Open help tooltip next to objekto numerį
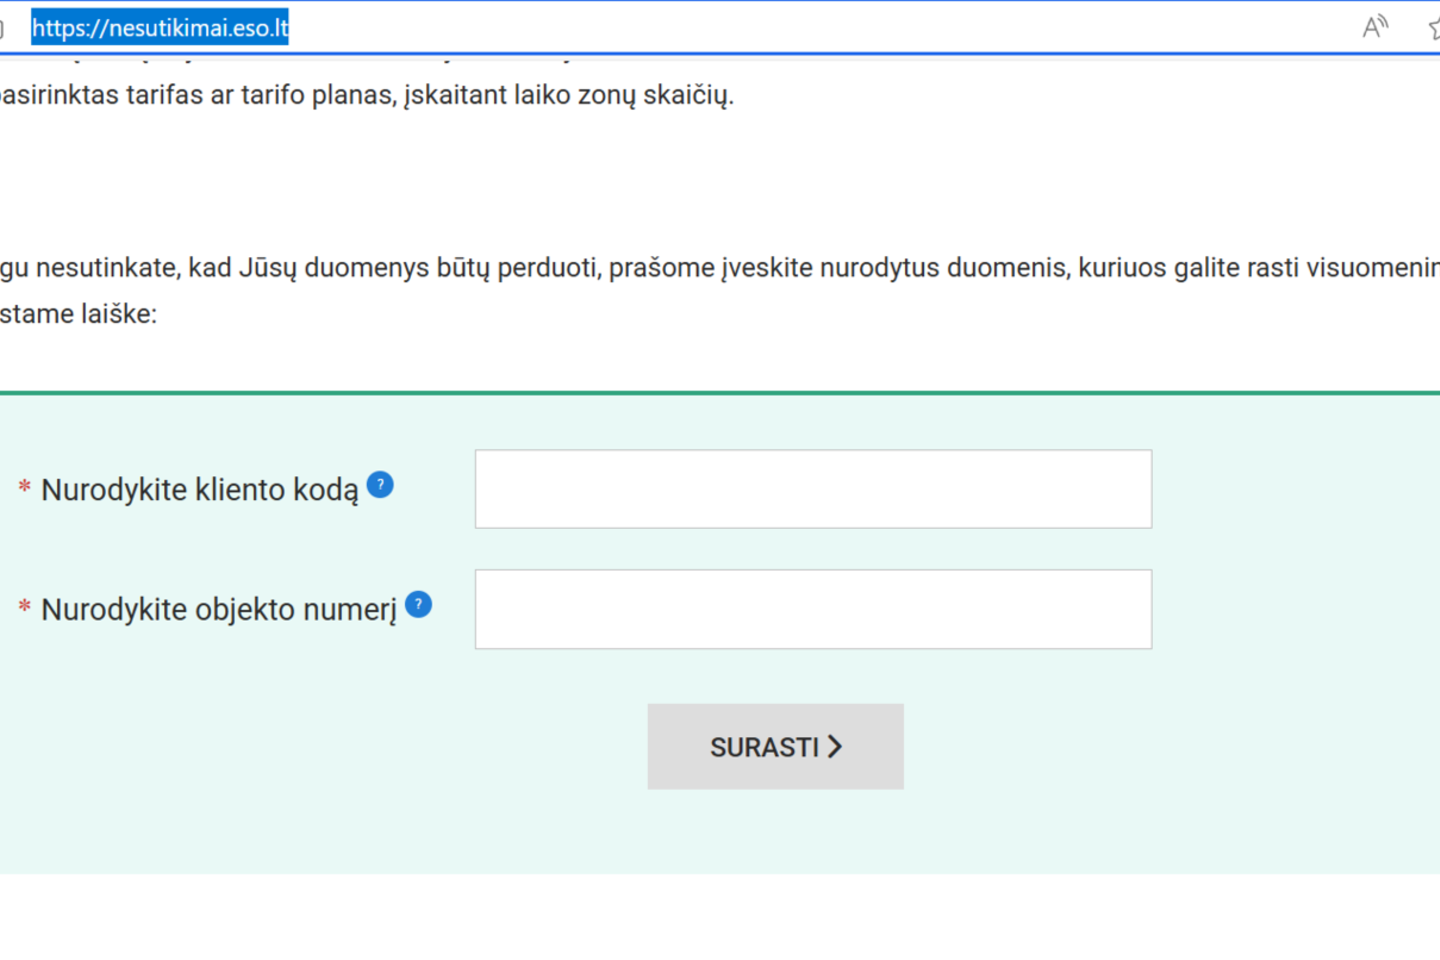1440x960 pixels. tap(418, 605)
